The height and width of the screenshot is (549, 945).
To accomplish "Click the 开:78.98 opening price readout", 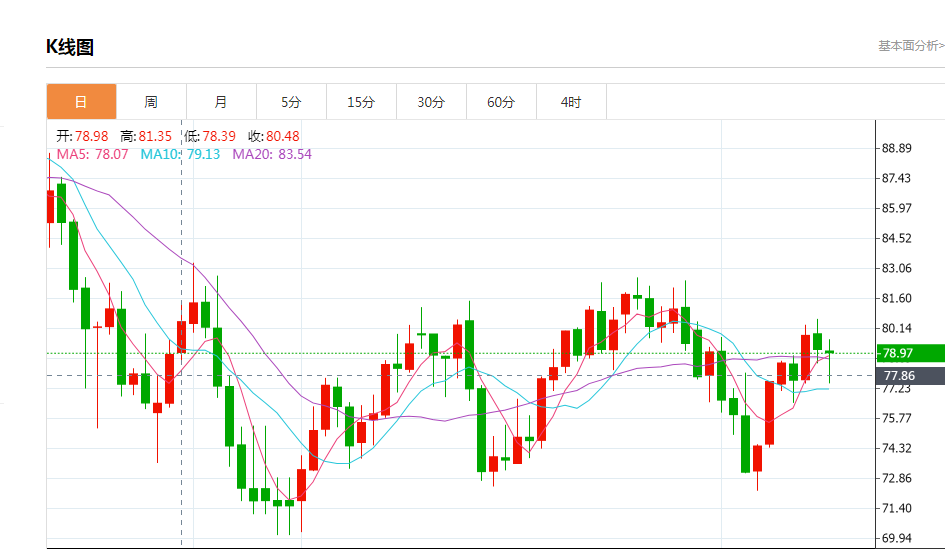I will pyautogui.click(x=82, y=136).
